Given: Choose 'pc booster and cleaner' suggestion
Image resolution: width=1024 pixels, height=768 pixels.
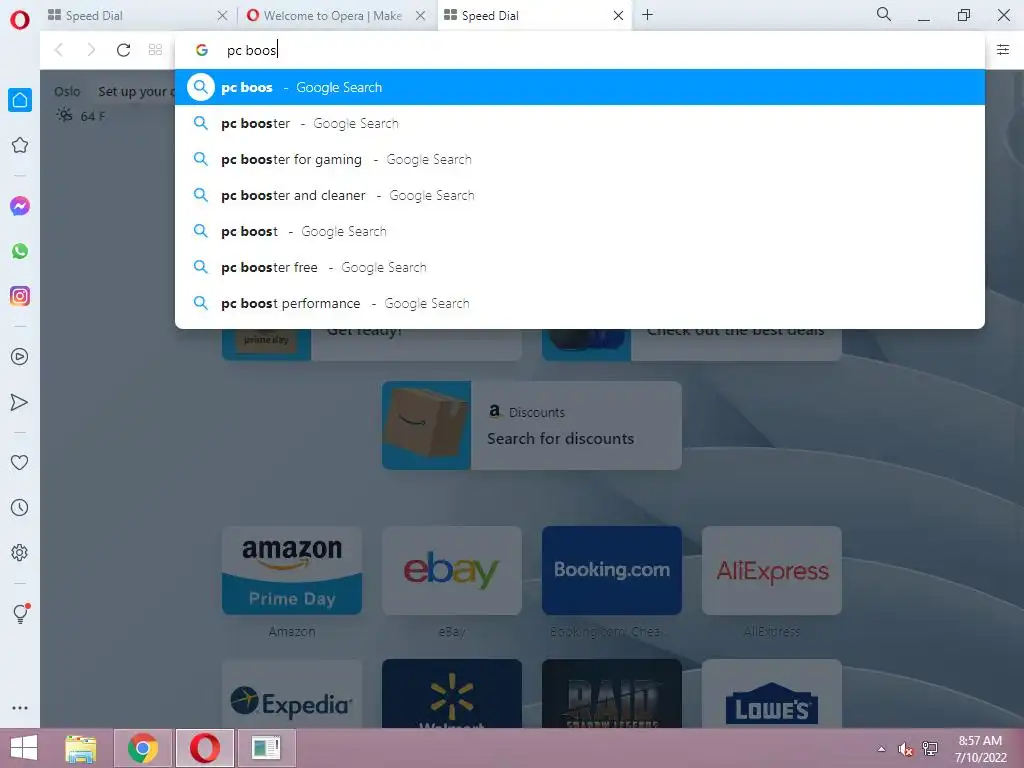Looking at the screenshot, I should 580,195.
